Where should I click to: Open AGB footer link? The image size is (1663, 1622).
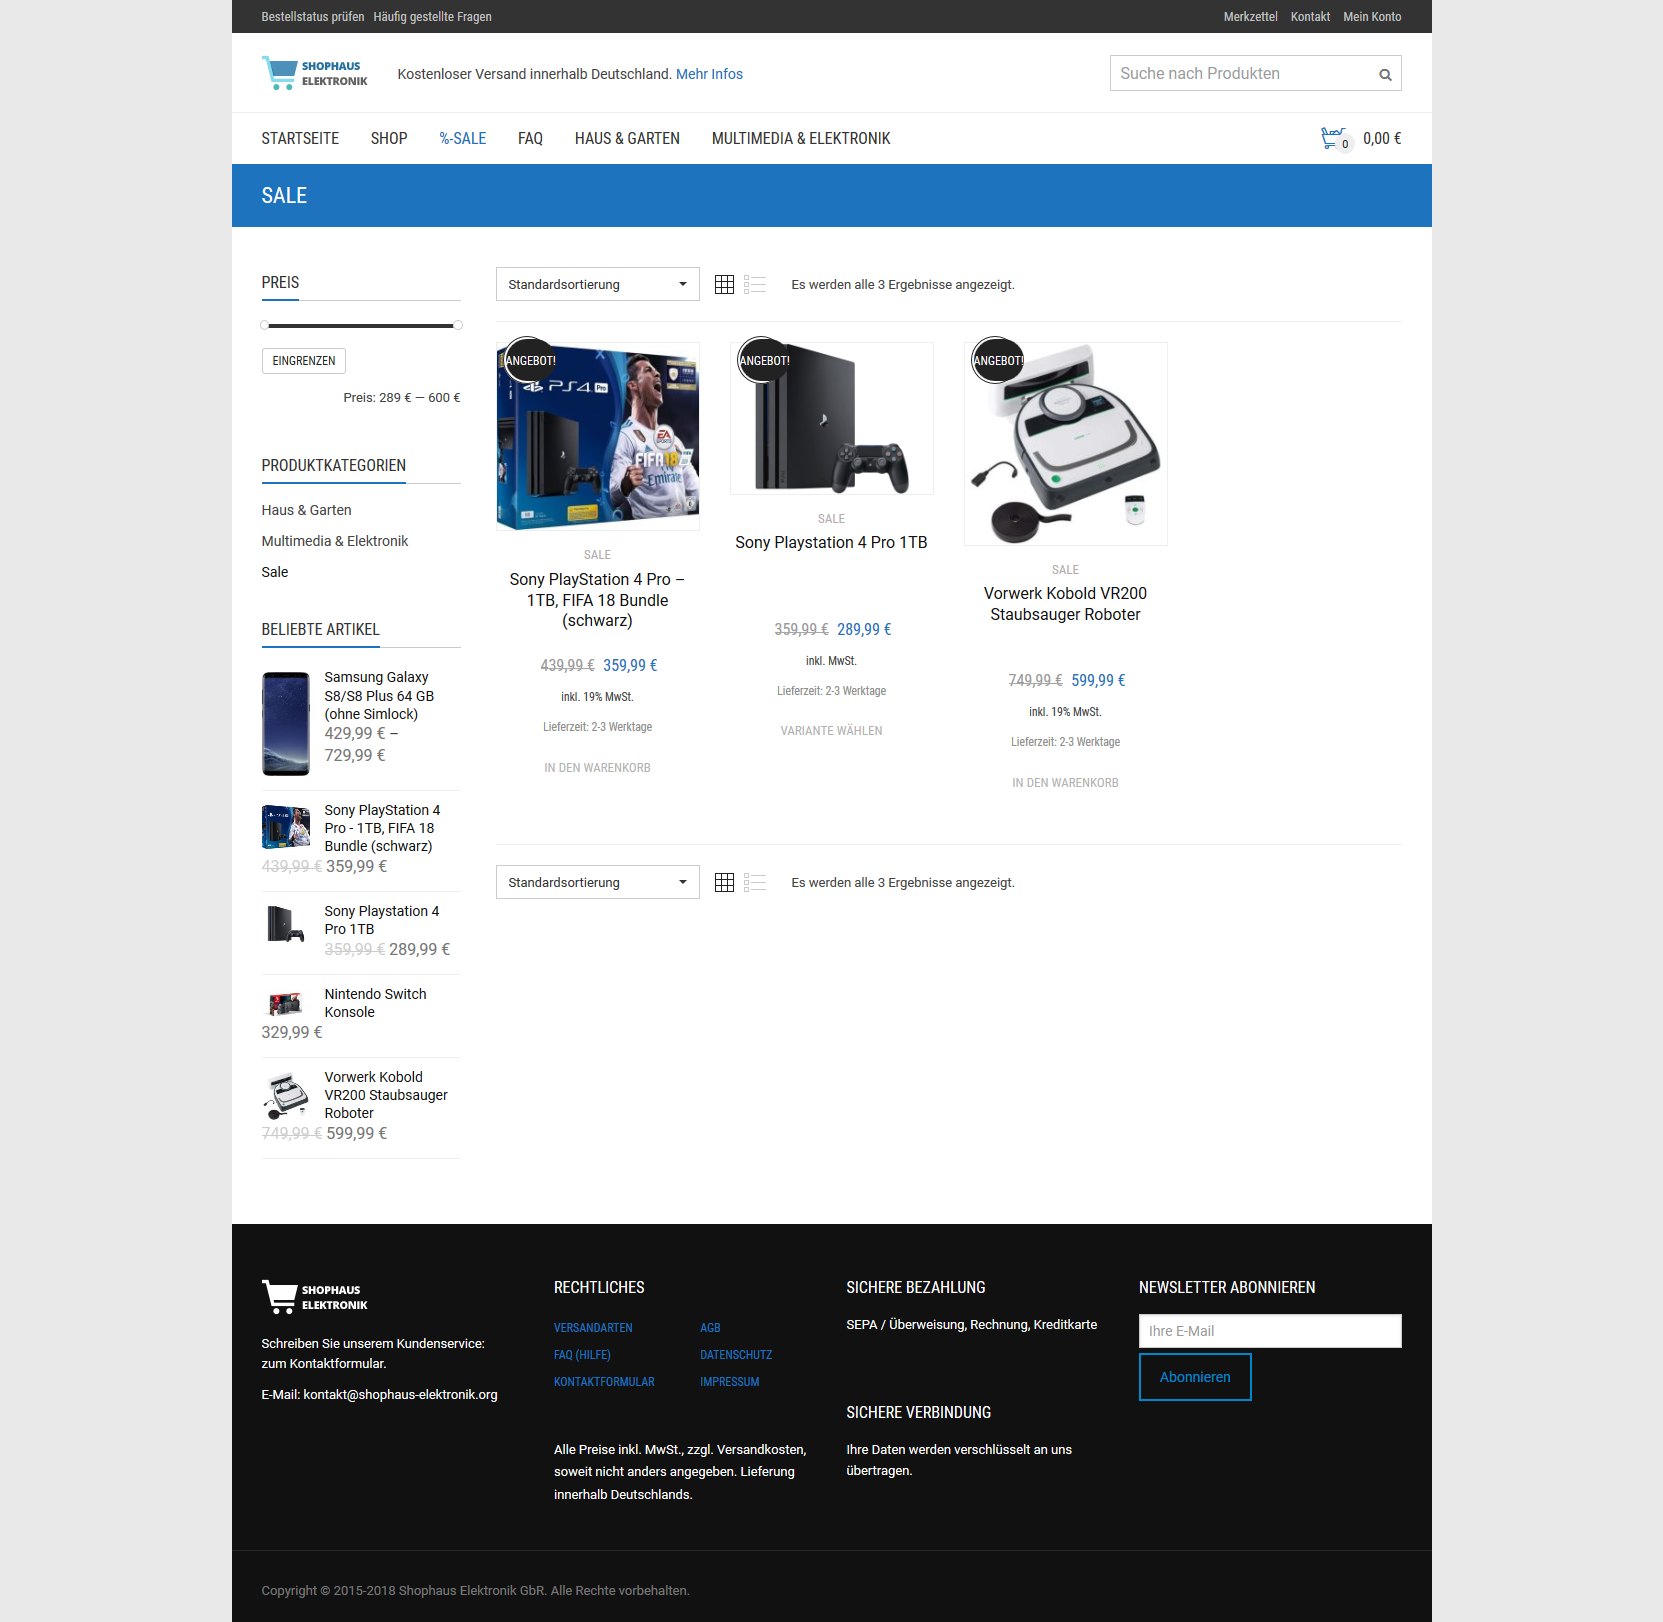click(x=710, y=1328)
